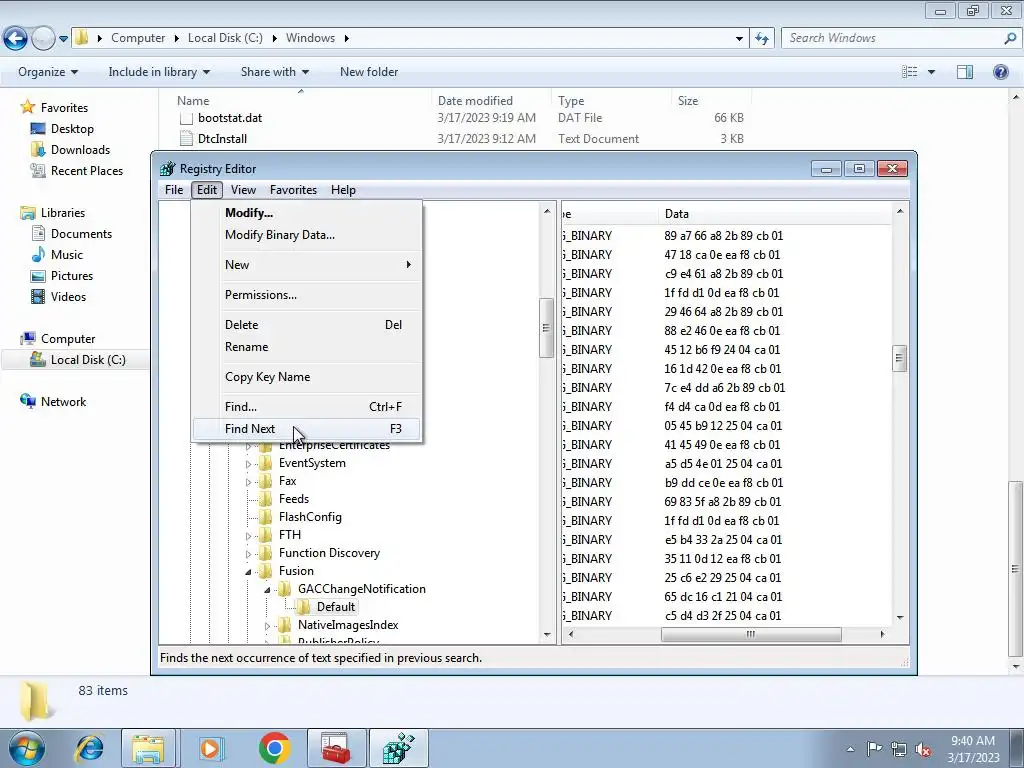This screenshot has height=768, width=1024.
Task: Launch Google Chrome from taskbar
Action: click(274, 748)
